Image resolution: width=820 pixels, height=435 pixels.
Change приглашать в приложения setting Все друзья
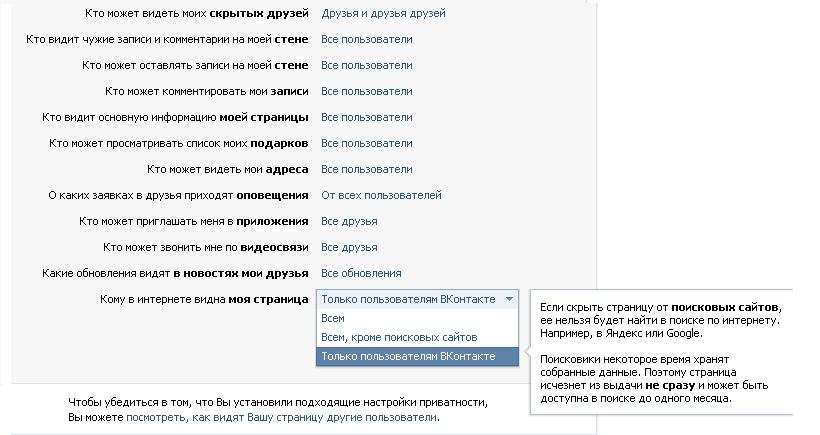349,222
